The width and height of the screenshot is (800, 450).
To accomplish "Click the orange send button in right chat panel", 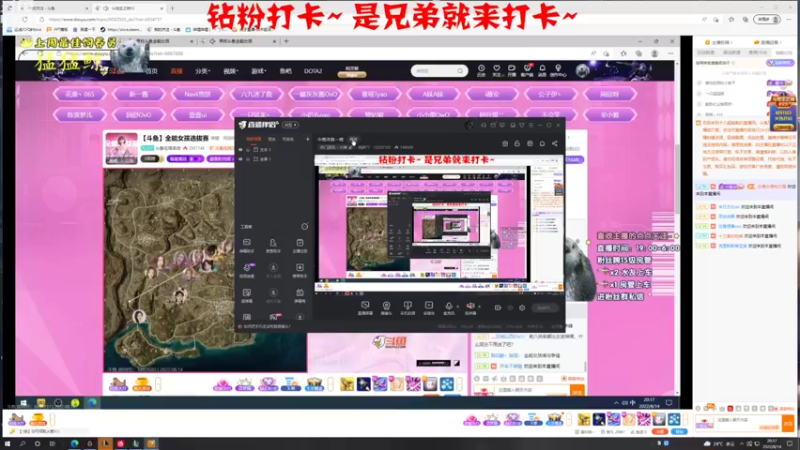I will tap(788, 423).
